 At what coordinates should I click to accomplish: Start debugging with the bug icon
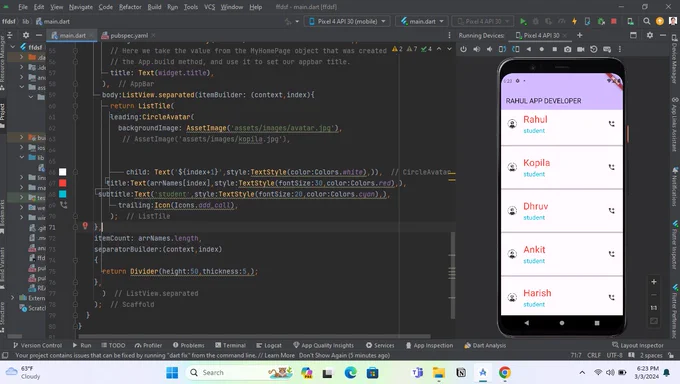tap(536, 21)
